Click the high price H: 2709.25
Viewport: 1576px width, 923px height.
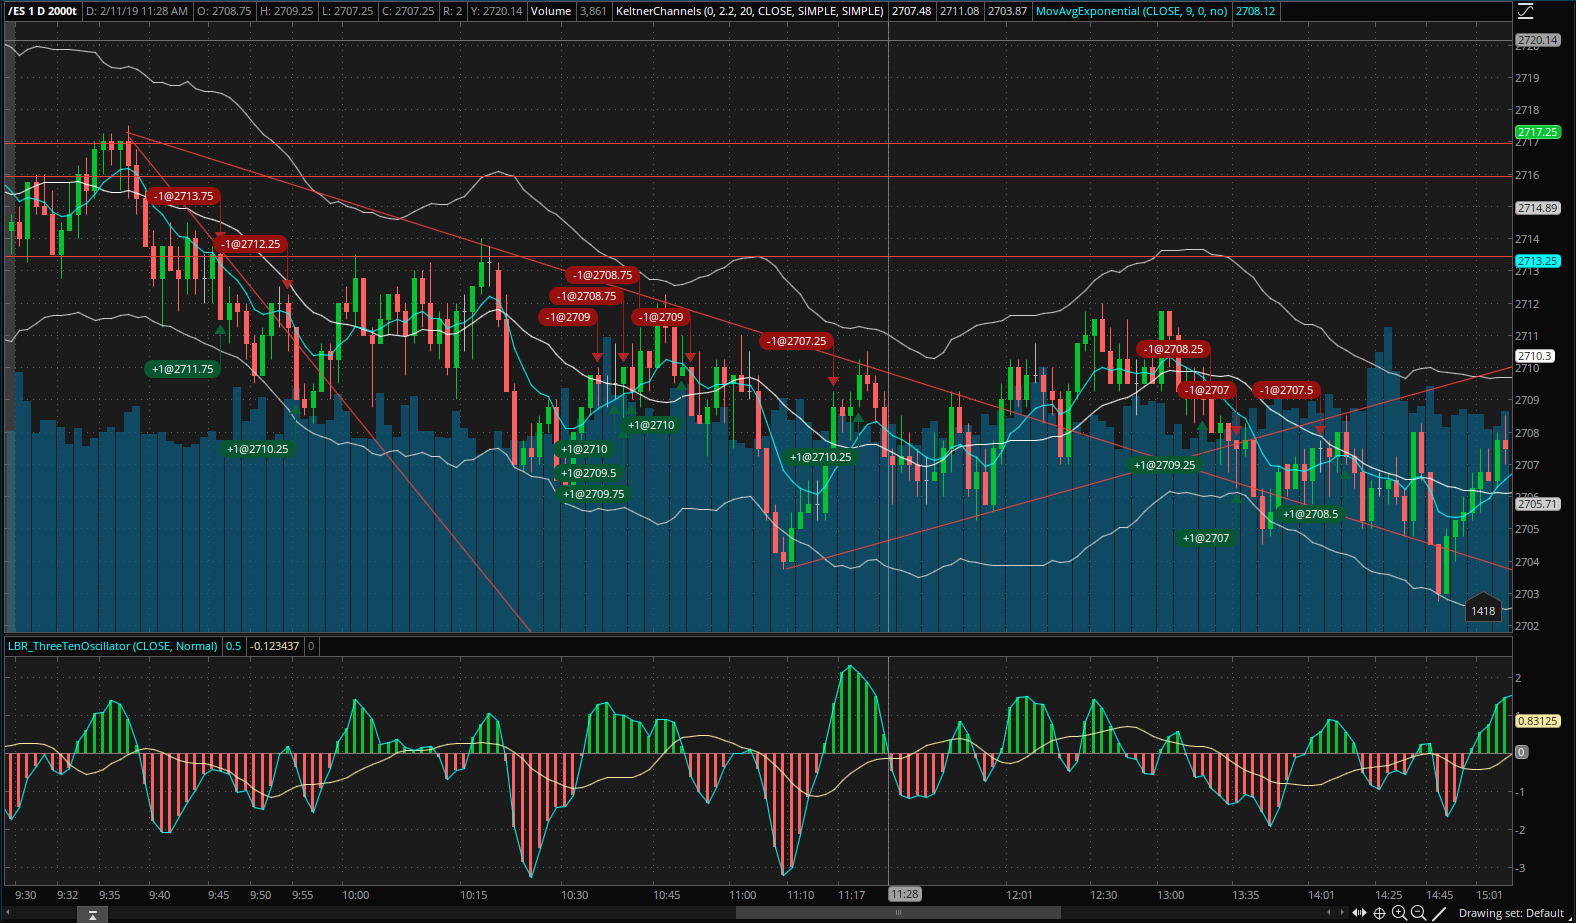[x=287, y=11]
